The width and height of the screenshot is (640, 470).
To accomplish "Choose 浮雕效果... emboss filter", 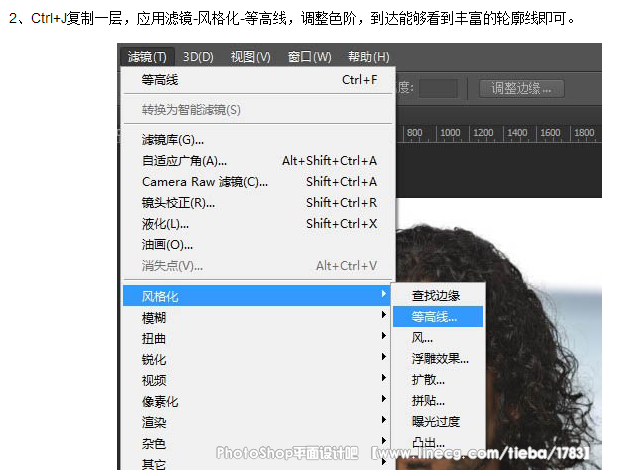I will pos(438,359).
